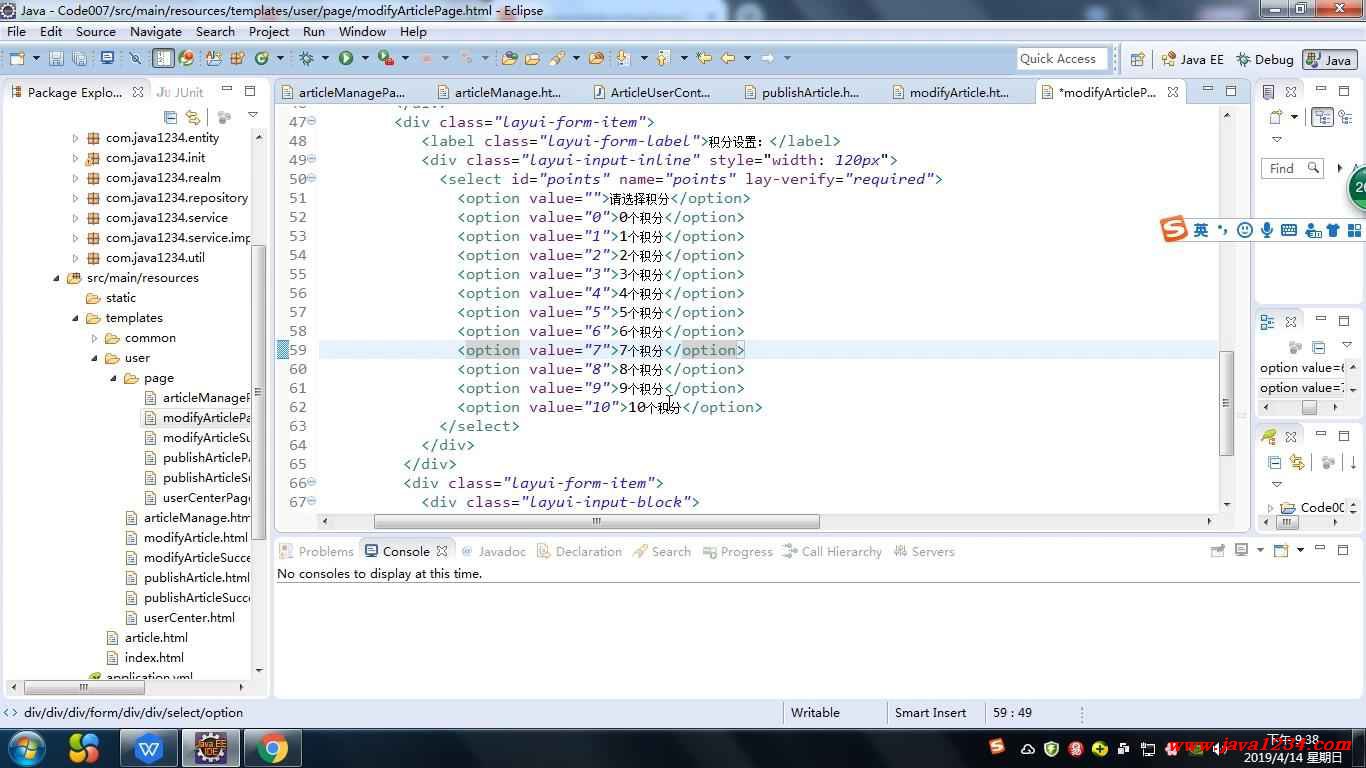Open the Run button dropdown arrow
This screenshot has width=1366, height=768.
[365, 58]
